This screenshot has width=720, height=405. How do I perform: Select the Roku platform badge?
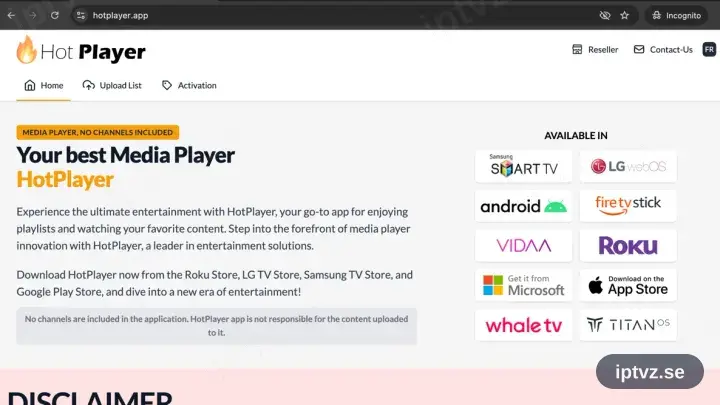click(x=628, y=246)
